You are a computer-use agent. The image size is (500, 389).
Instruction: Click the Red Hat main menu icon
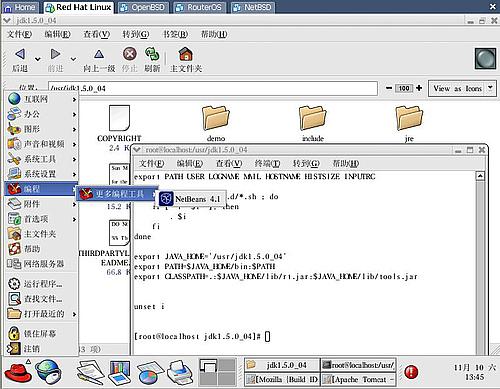pos(18,372)
